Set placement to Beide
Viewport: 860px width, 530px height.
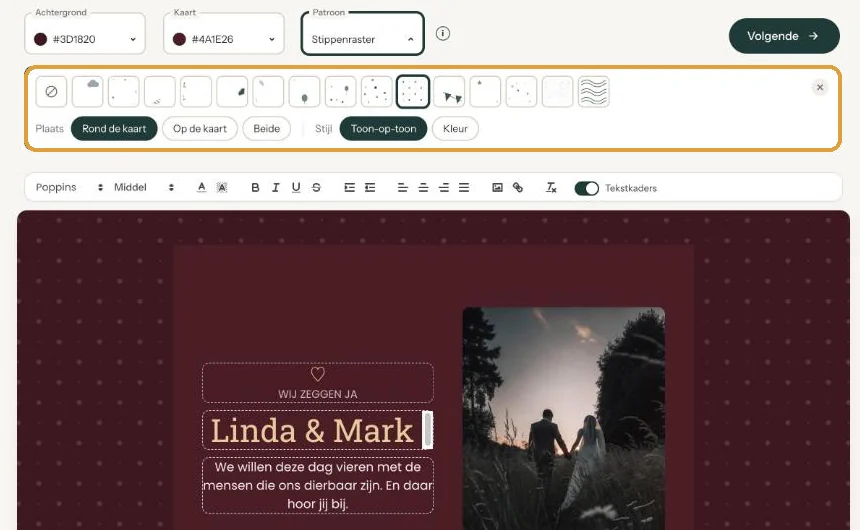tap(267, 129)
